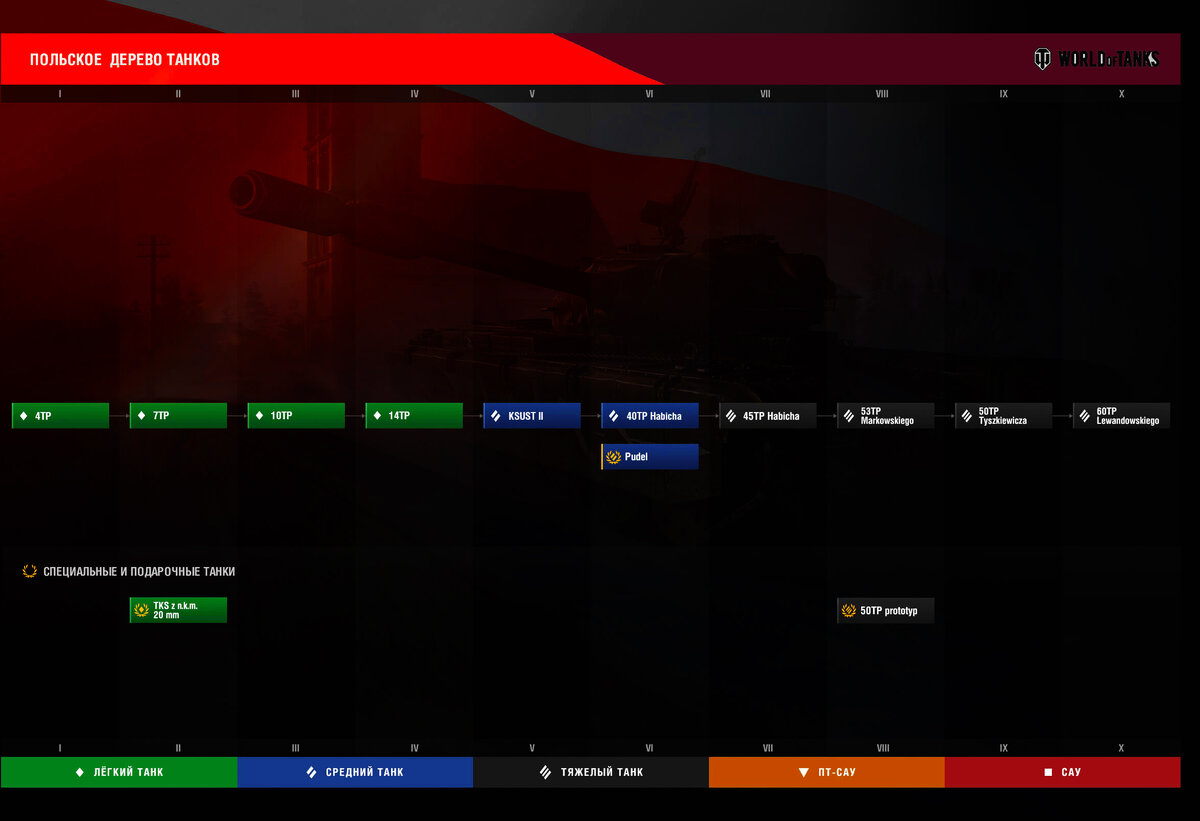Select the KSUST II medium tank
Image resolution: width=1200 pixels, height=821 pixels.
pyautogui.click(x=532, y=416)
